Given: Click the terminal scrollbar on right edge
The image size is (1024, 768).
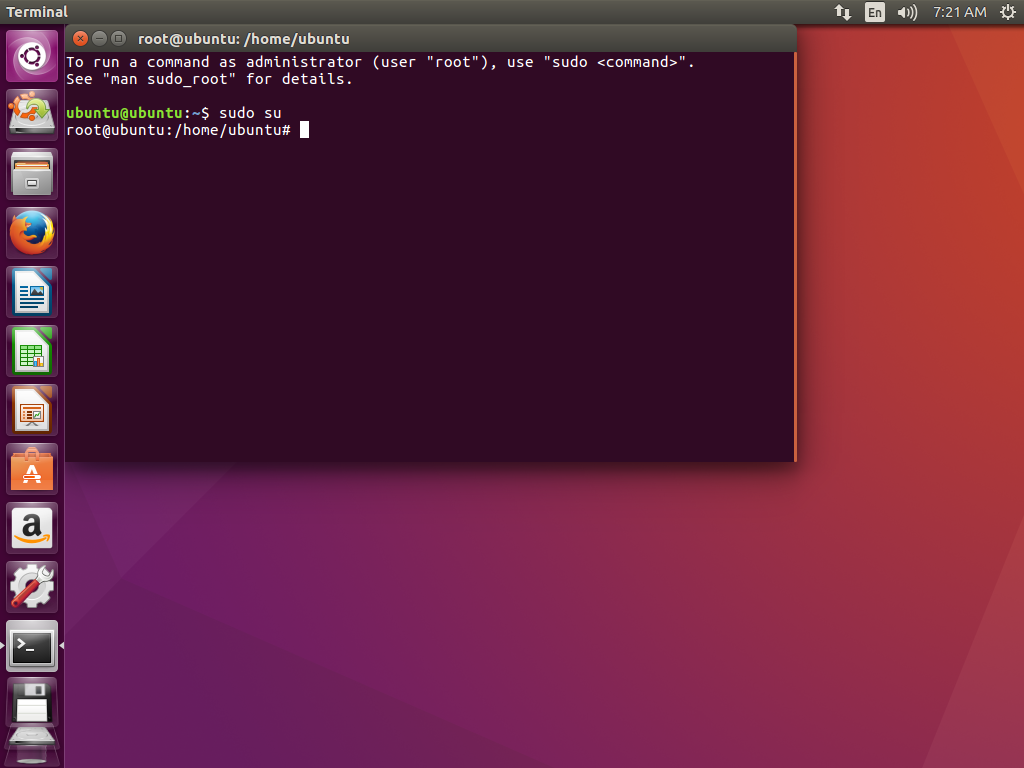Looking at the screenshot, I should point(795,257).
